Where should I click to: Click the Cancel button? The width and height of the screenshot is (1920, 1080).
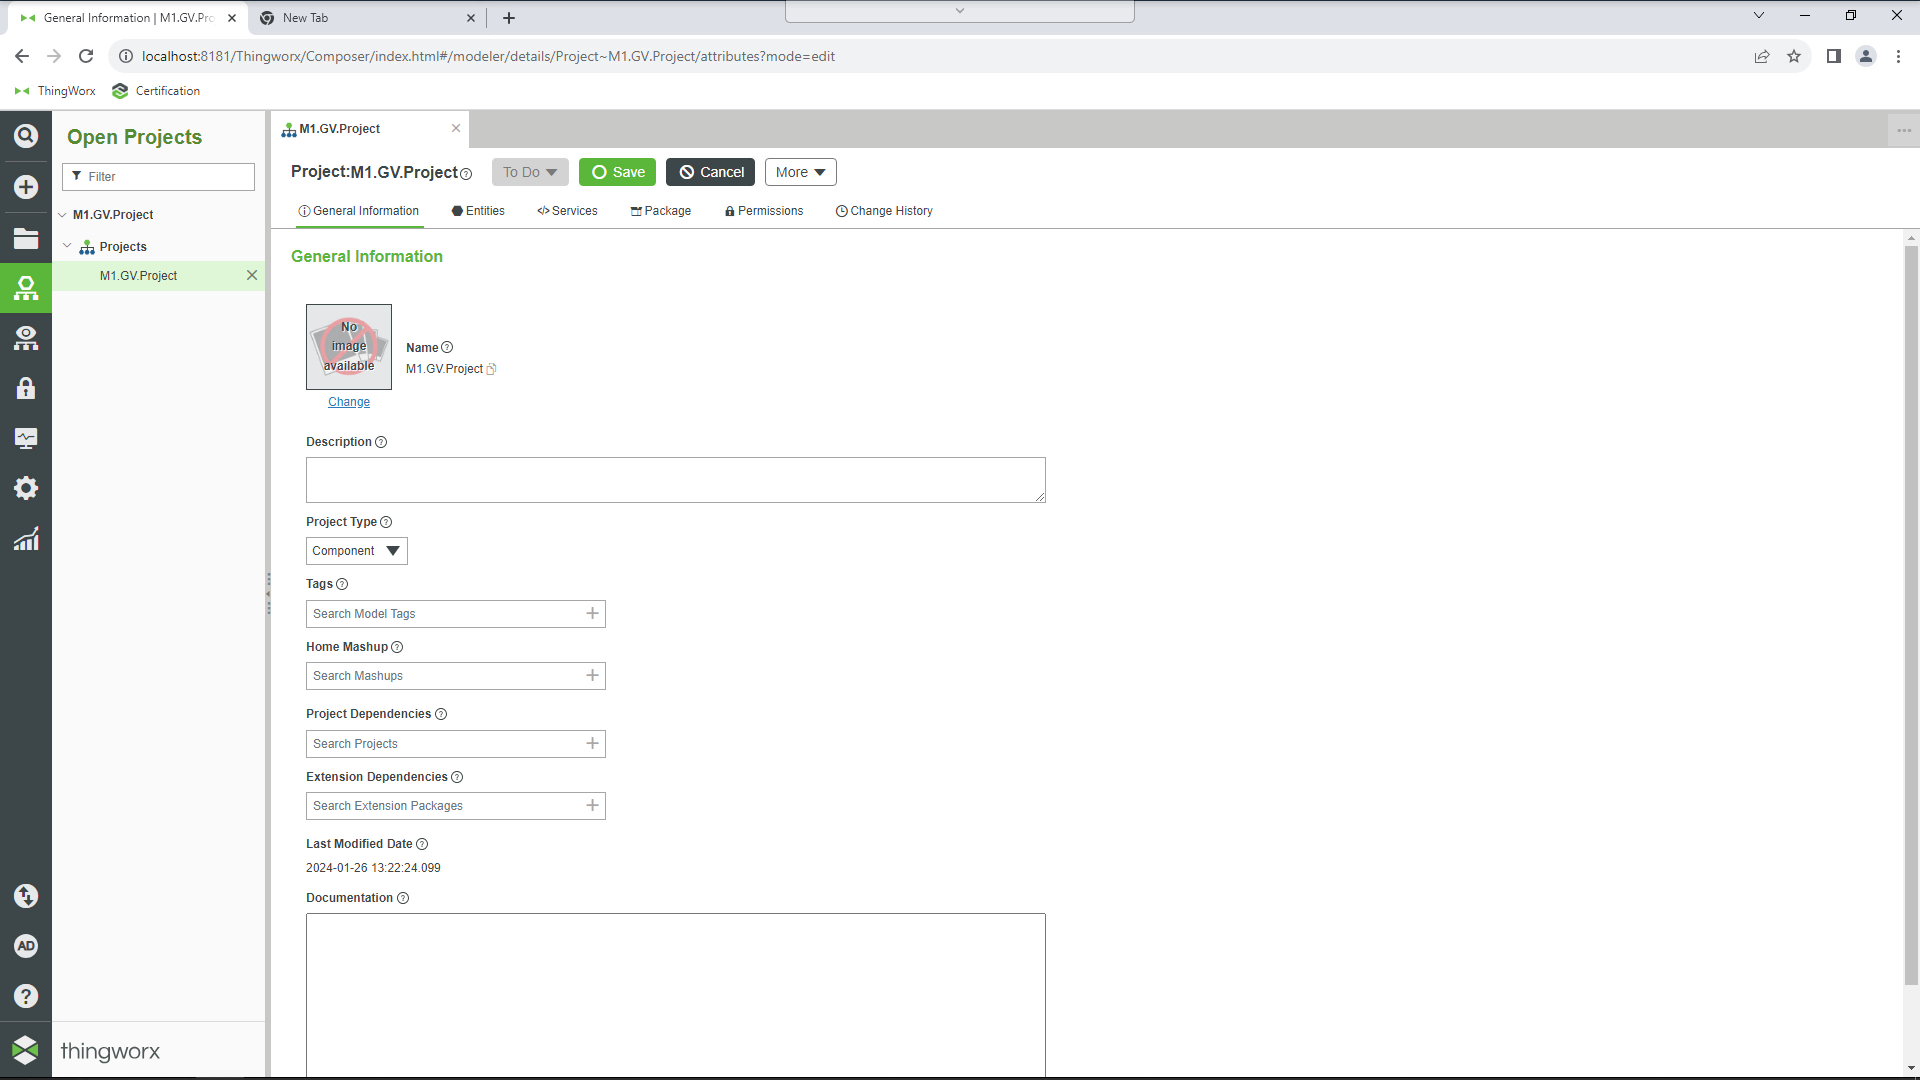711,172
